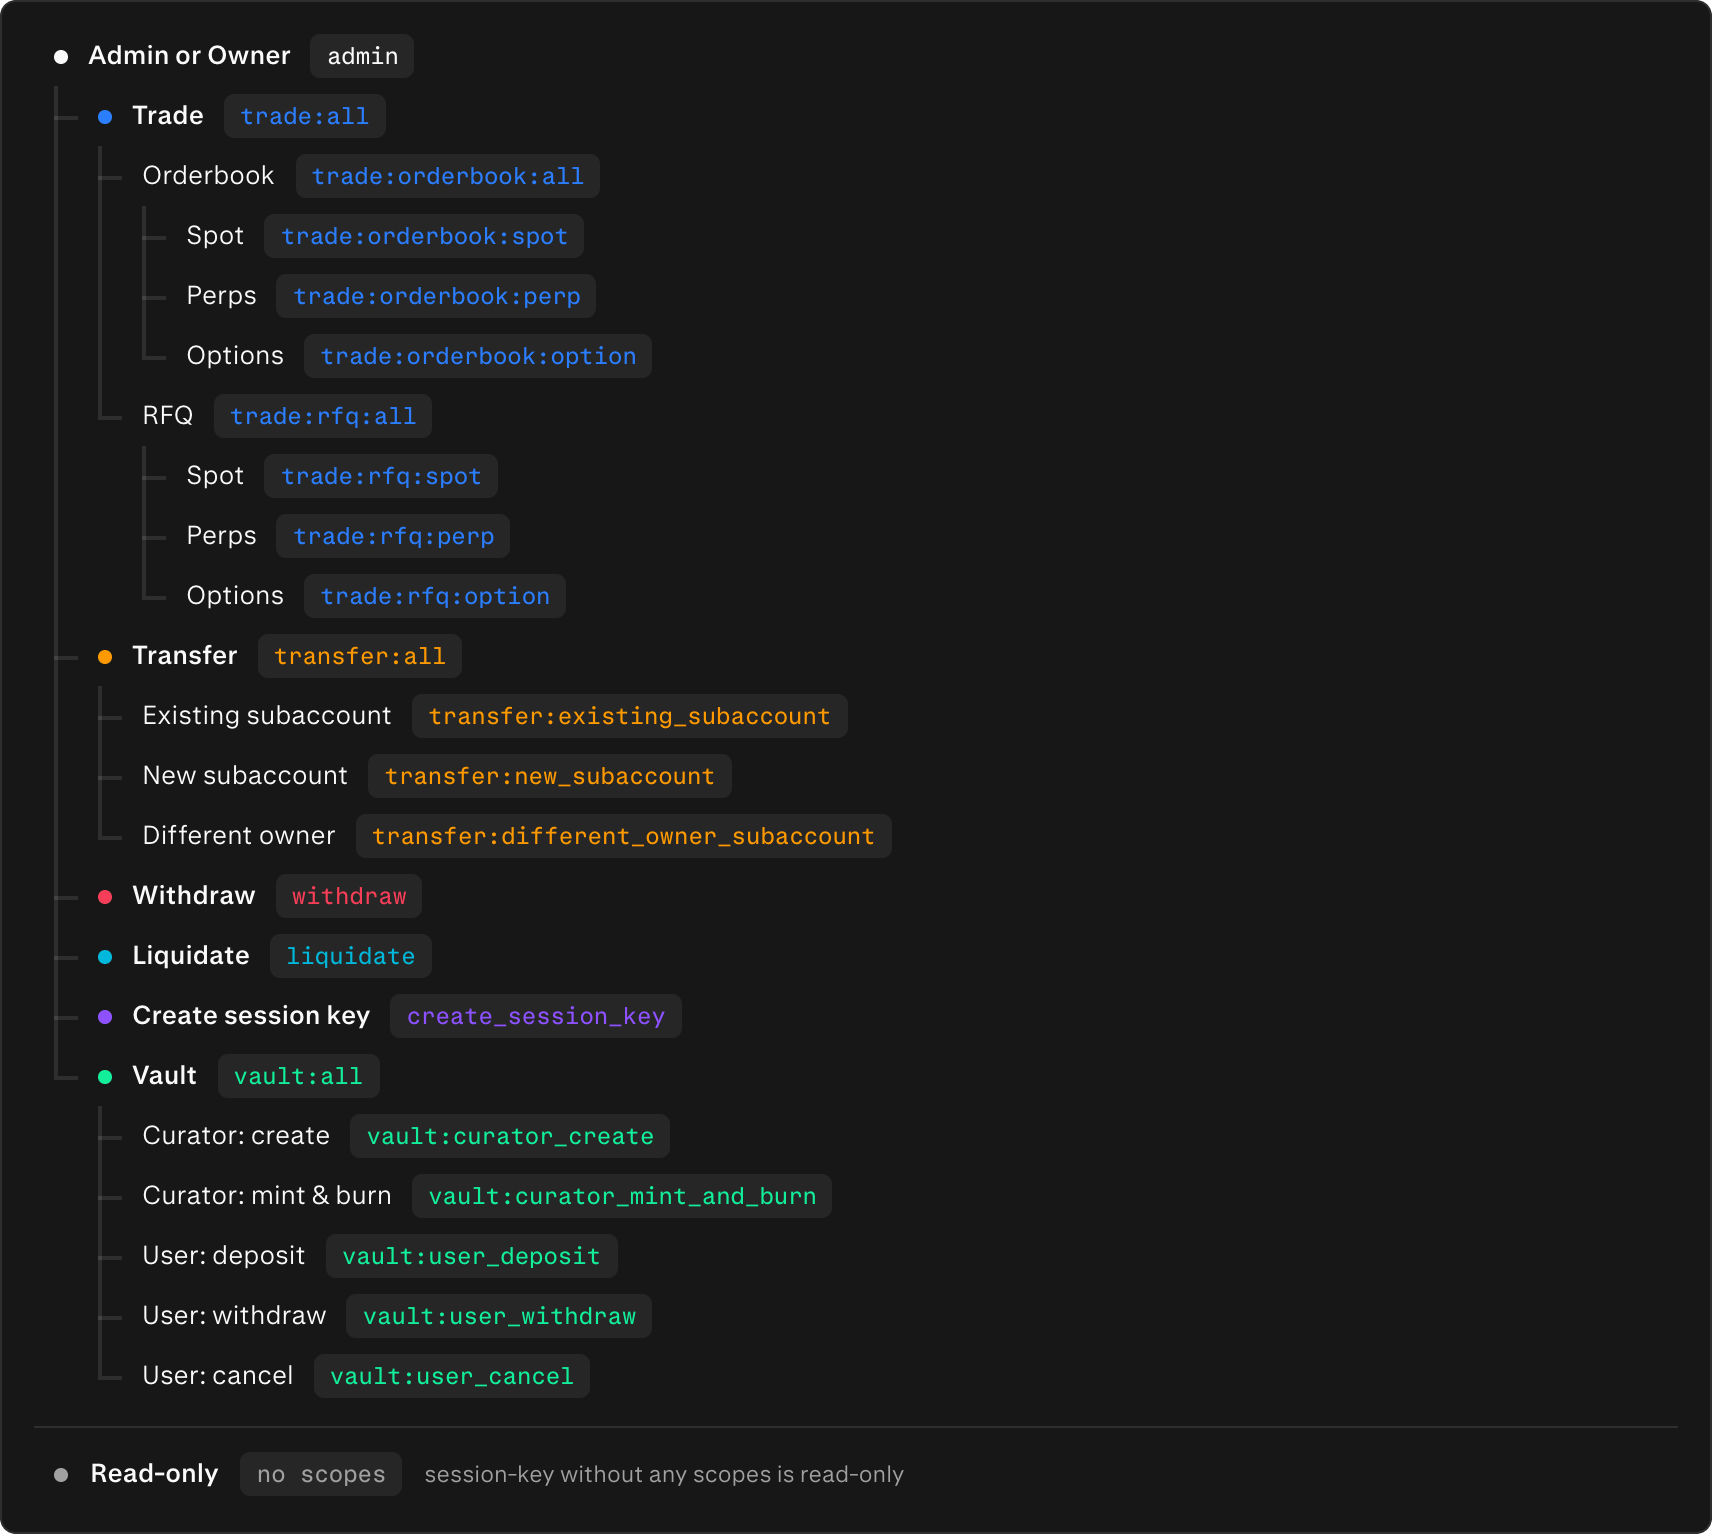Click the create_session_key tag

coord(536,1016)
